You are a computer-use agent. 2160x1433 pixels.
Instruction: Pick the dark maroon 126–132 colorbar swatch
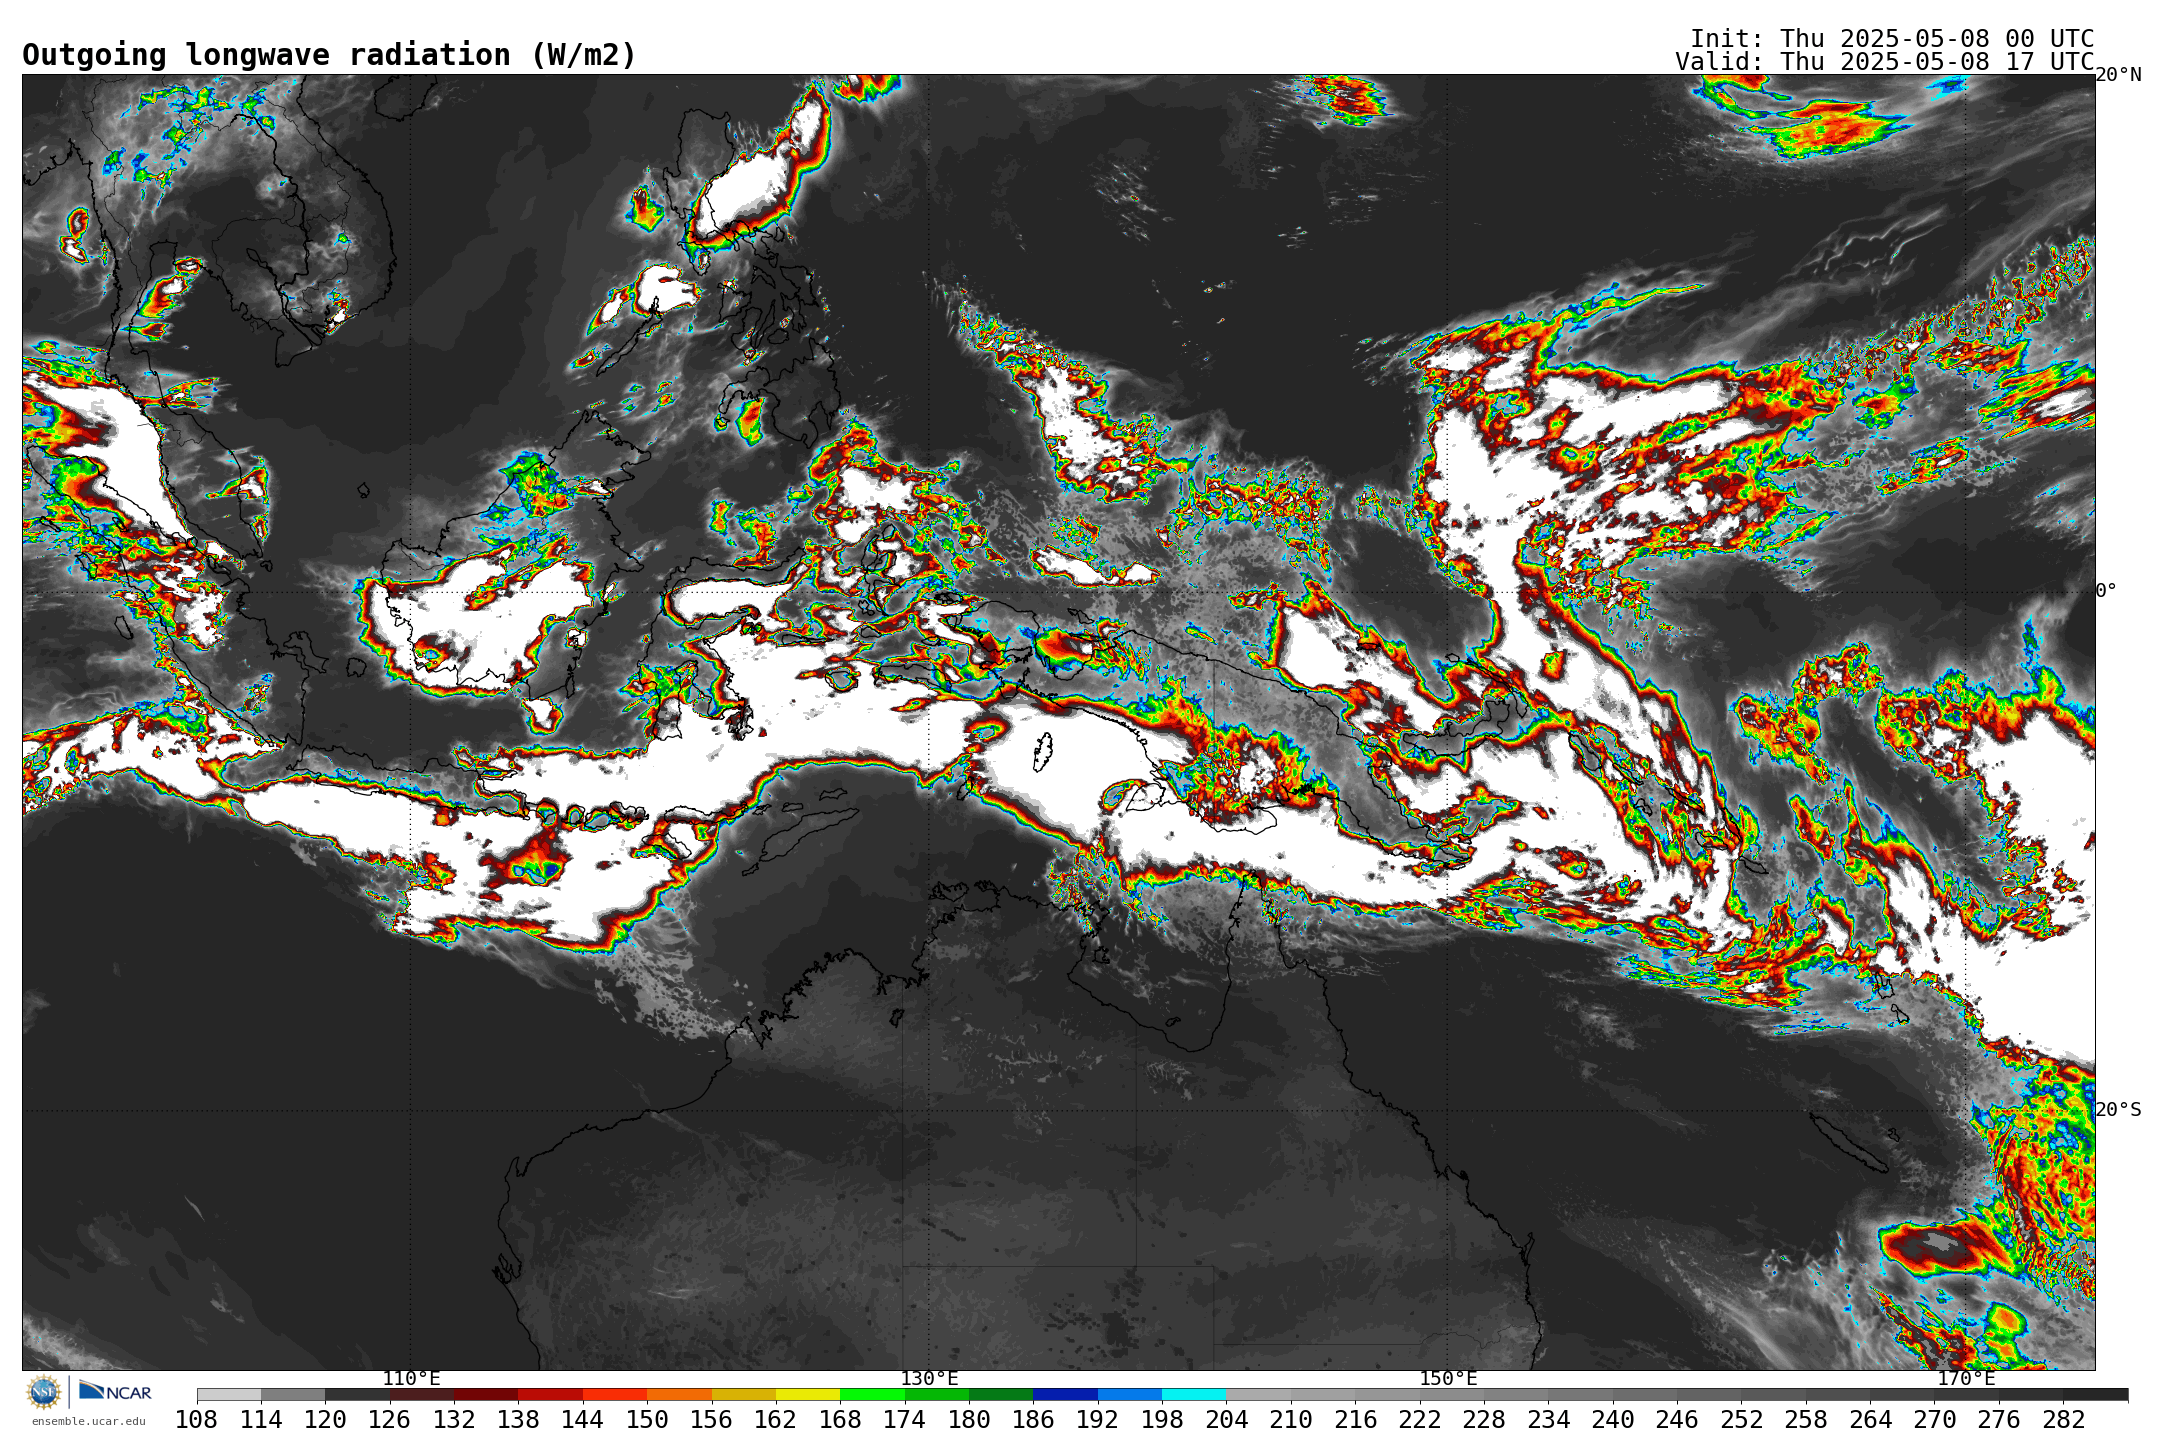(422, 1394)
